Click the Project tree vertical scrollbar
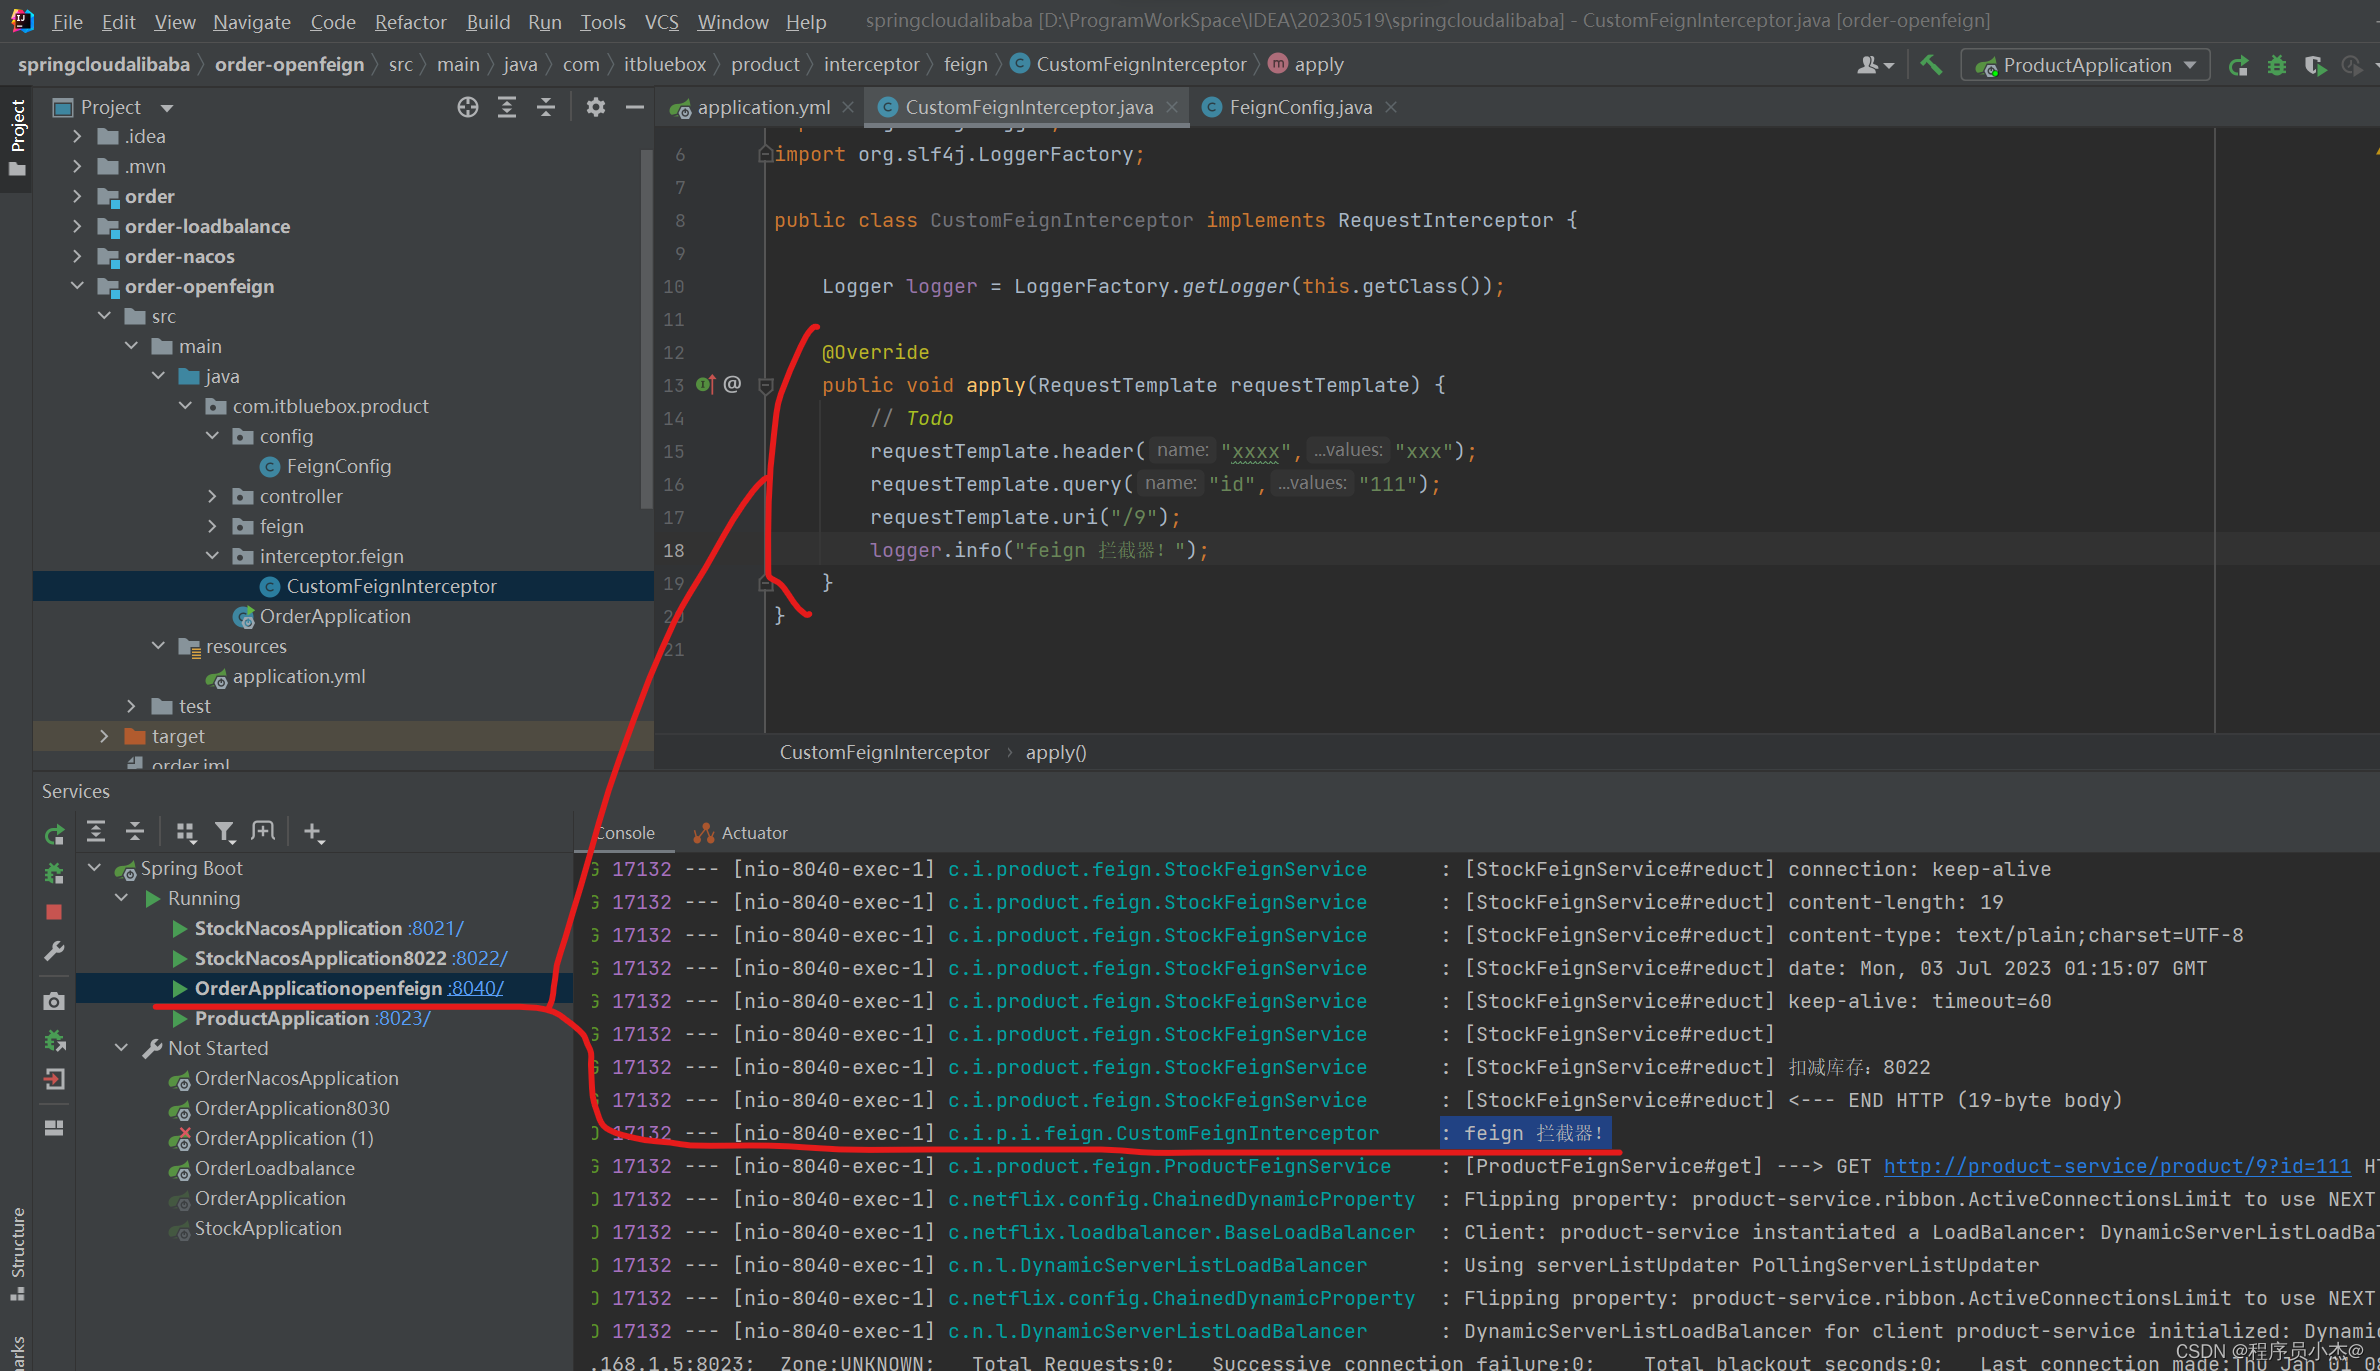Viewport: 2380px width, 1371px height. 646,330
